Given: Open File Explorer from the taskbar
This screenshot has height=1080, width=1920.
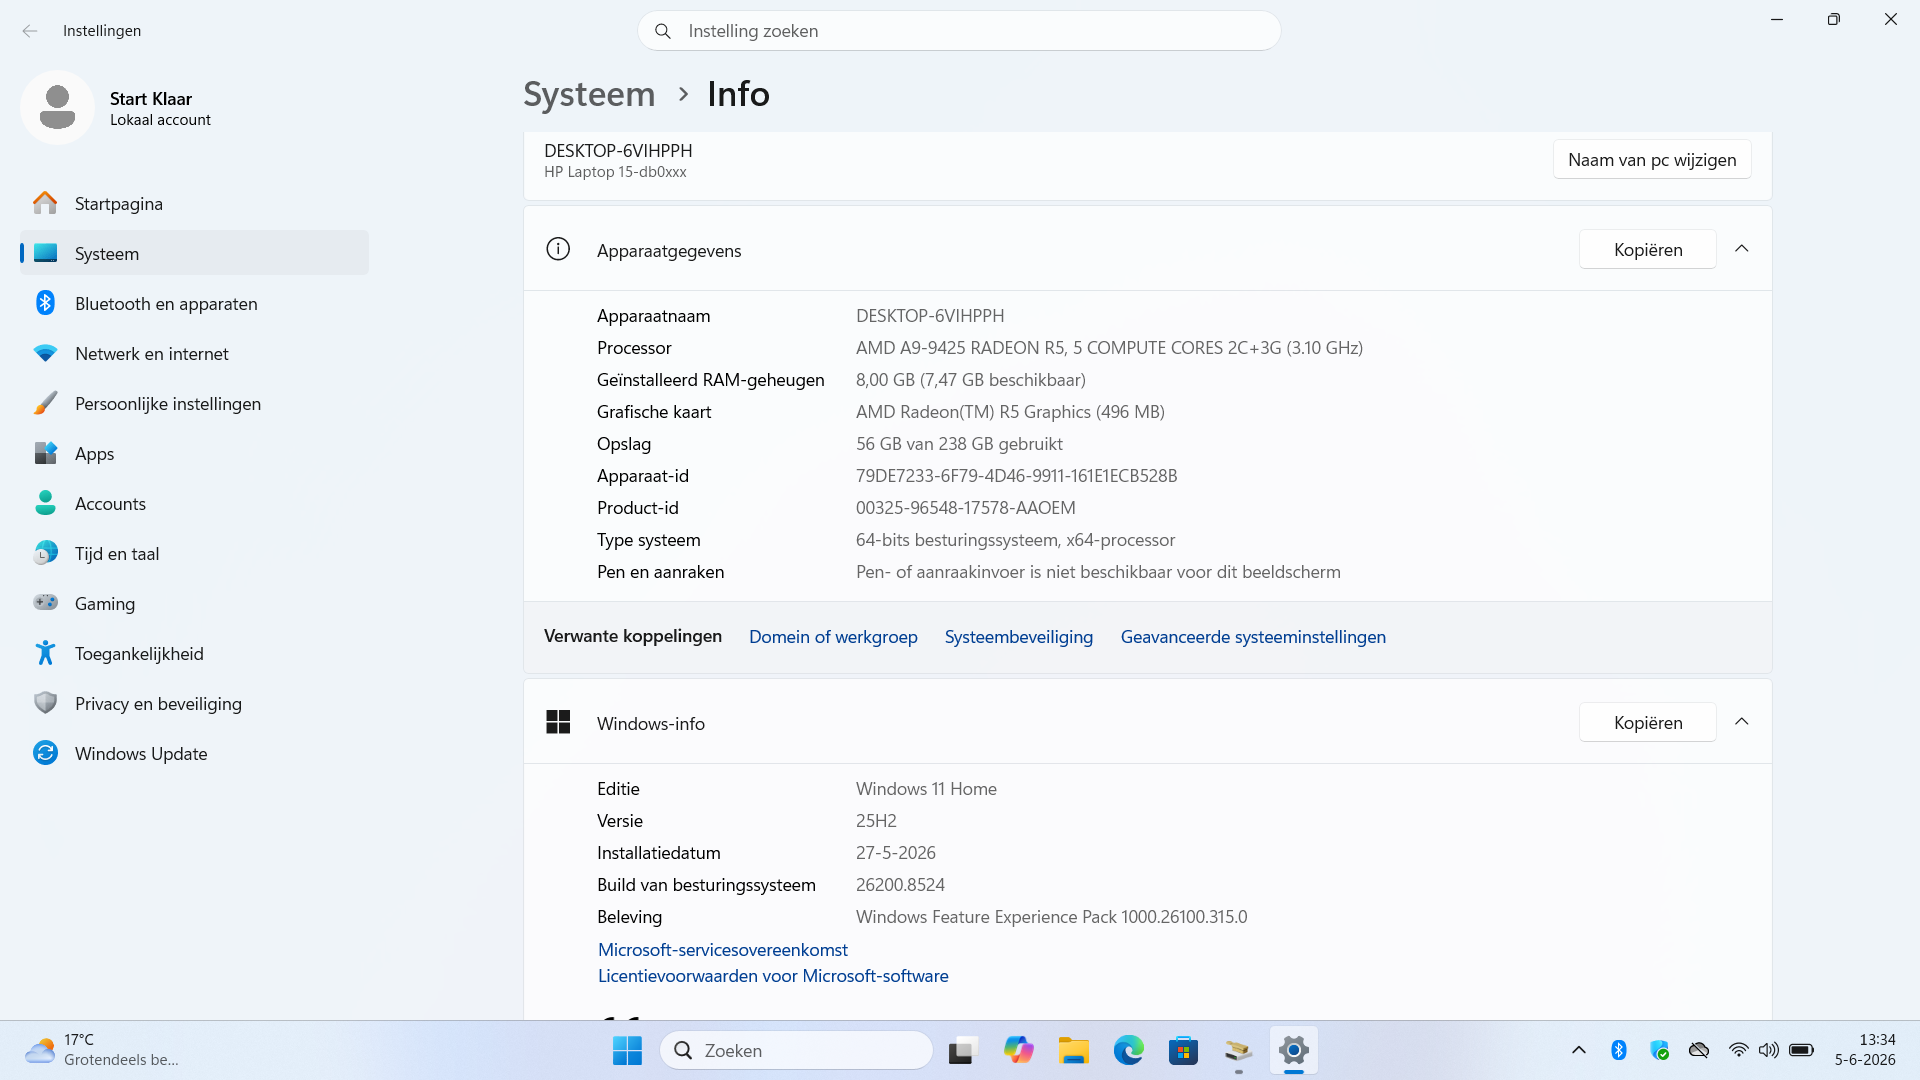Looking at the screenshot, I should pyautogui.click(x=1074, y=1051).
